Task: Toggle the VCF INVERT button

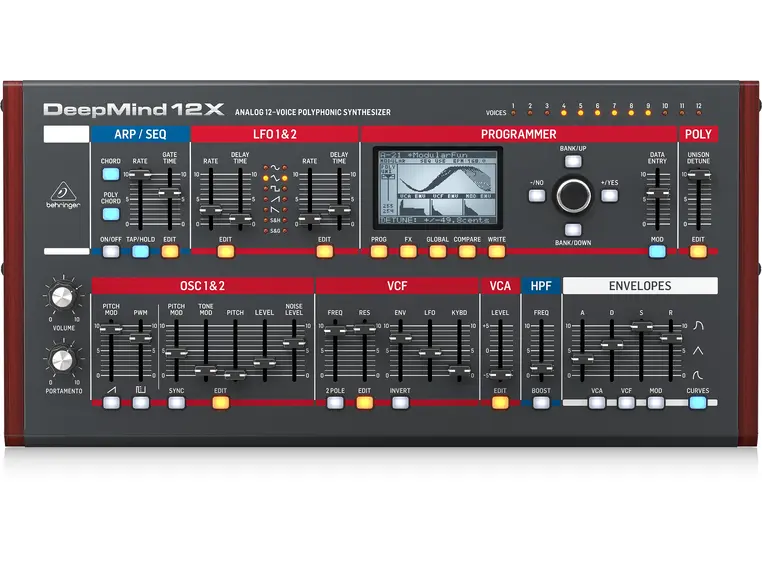Action: click(400, 403)
